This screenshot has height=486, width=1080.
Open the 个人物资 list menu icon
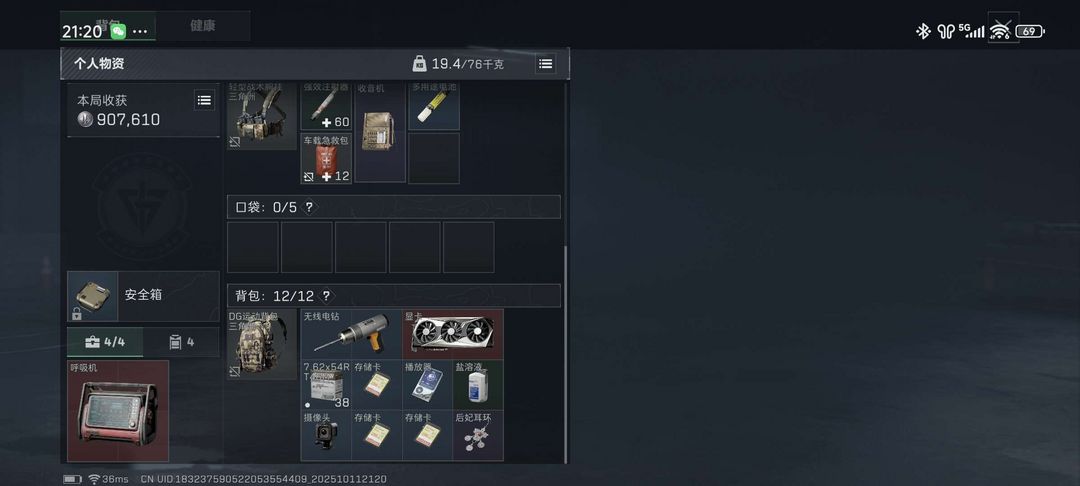point(546,64)
